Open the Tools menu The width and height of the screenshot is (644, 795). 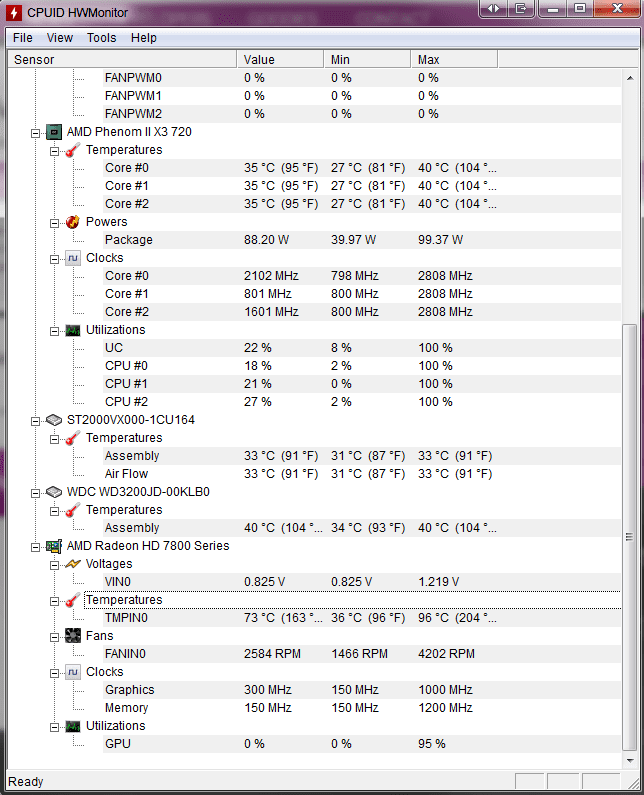click(101, 38)
